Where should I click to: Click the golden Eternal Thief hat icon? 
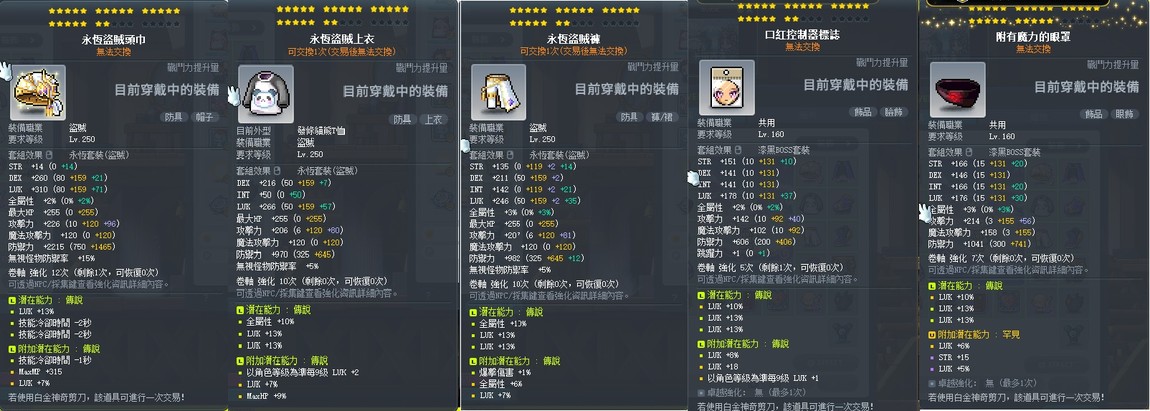37,92
